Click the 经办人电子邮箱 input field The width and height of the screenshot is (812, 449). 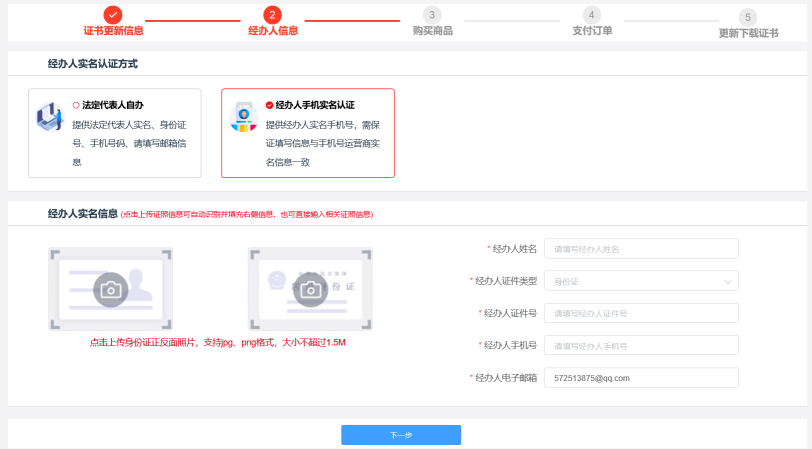pyautogui.click(x=641, y=378)
